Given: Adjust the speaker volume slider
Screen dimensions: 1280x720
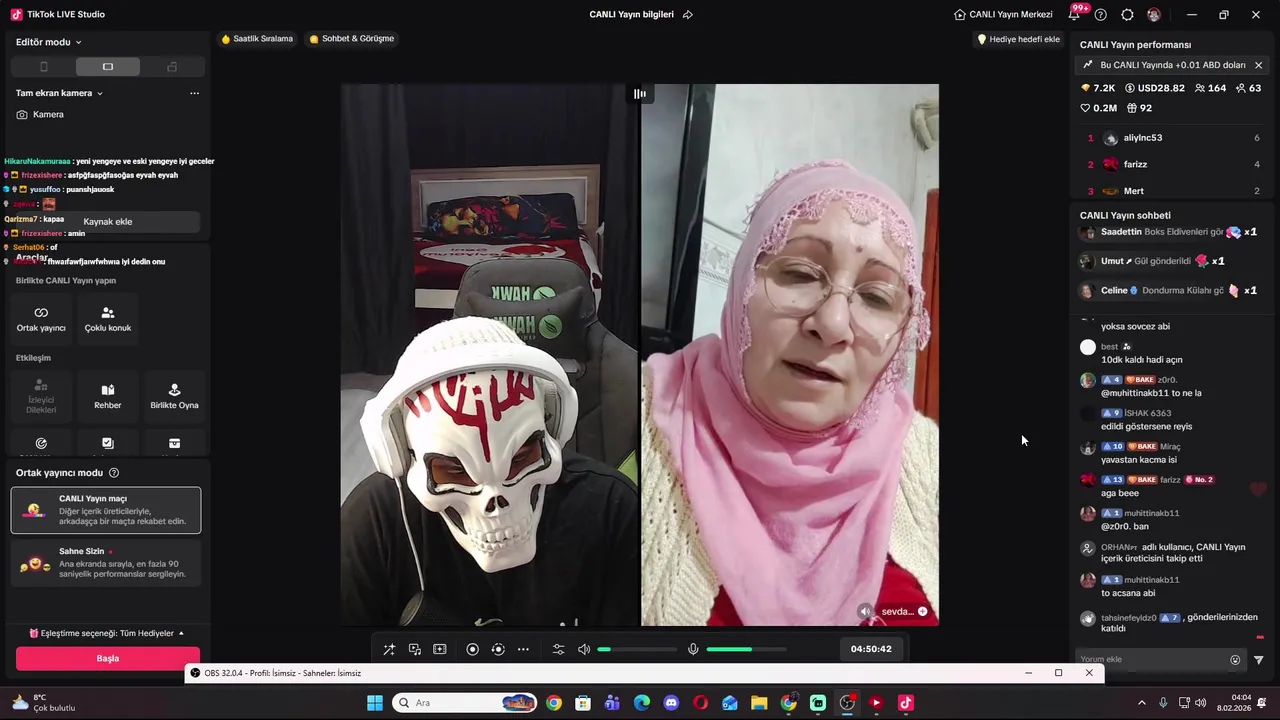Looking at the screenshot, I should pos(637,649).
